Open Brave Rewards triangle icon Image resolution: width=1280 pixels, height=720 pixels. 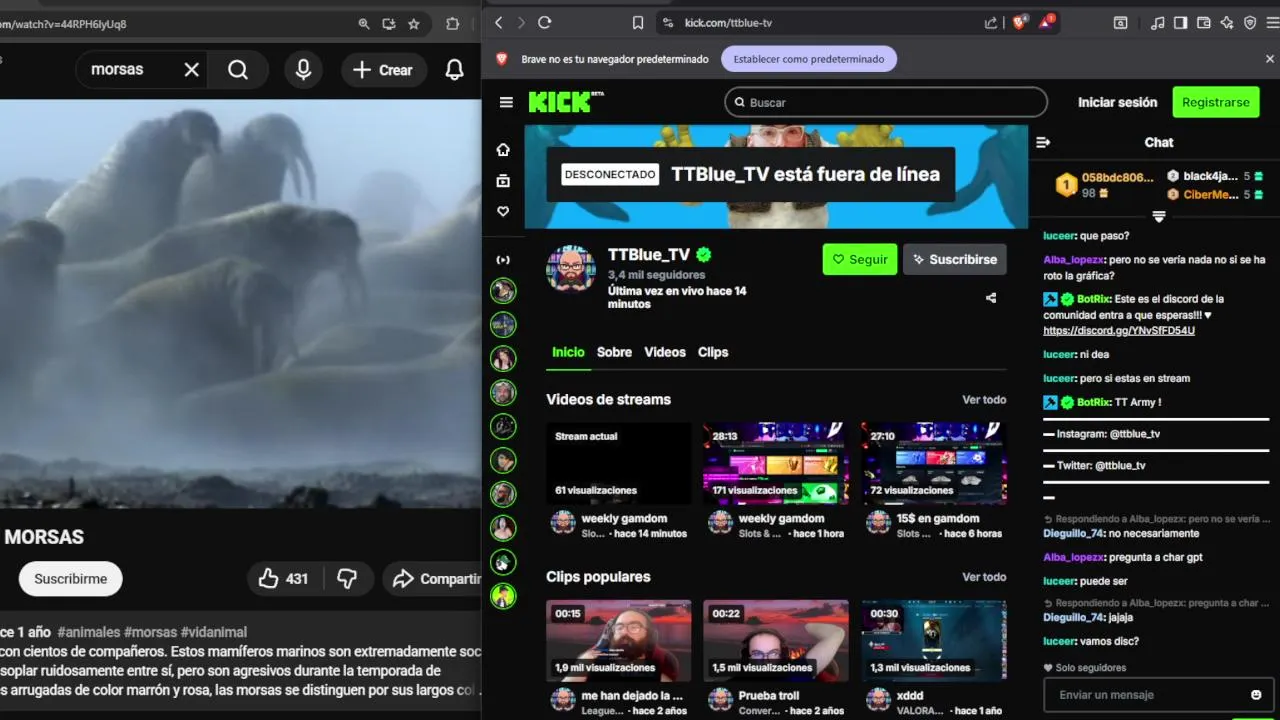coord(1046,22)
